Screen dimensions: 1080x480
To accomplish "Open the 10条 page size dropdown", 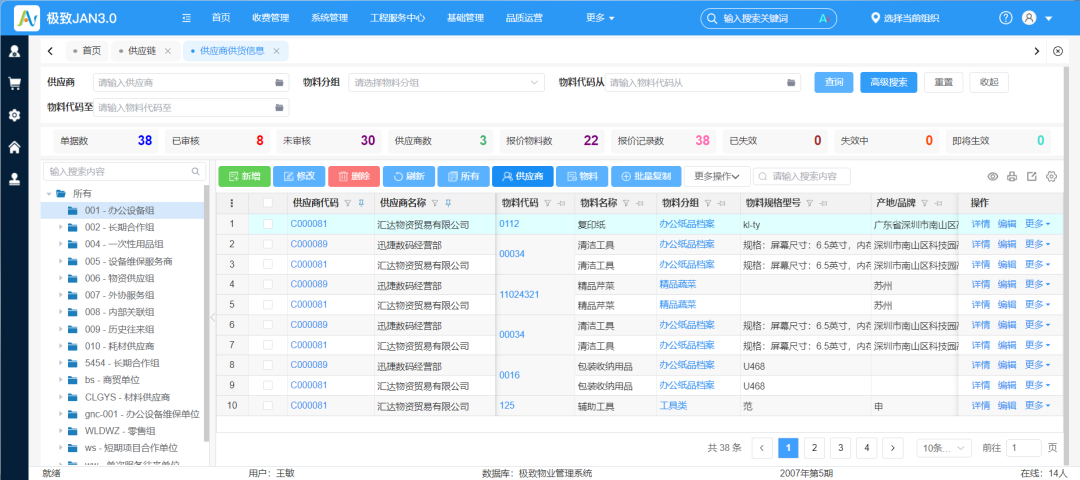I will pyautogui.click(x=944, y=448).
